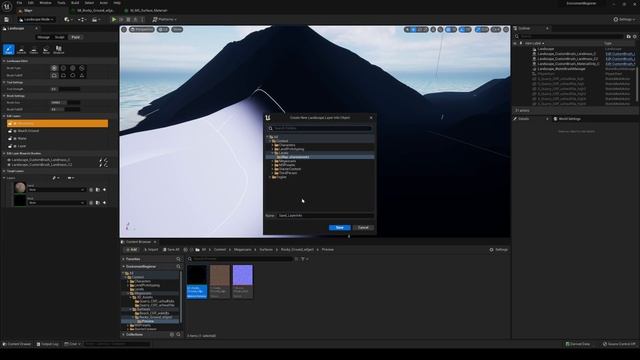Select the Noise tool icon
Viewport: 640px width, 360px height.
(46, 50)
